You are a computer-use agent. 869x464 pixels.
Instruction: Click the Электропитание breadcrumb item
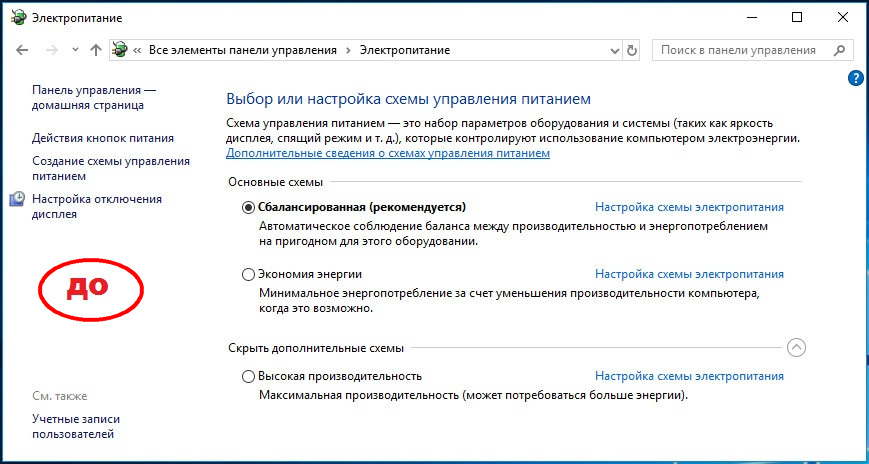point(404,50)
